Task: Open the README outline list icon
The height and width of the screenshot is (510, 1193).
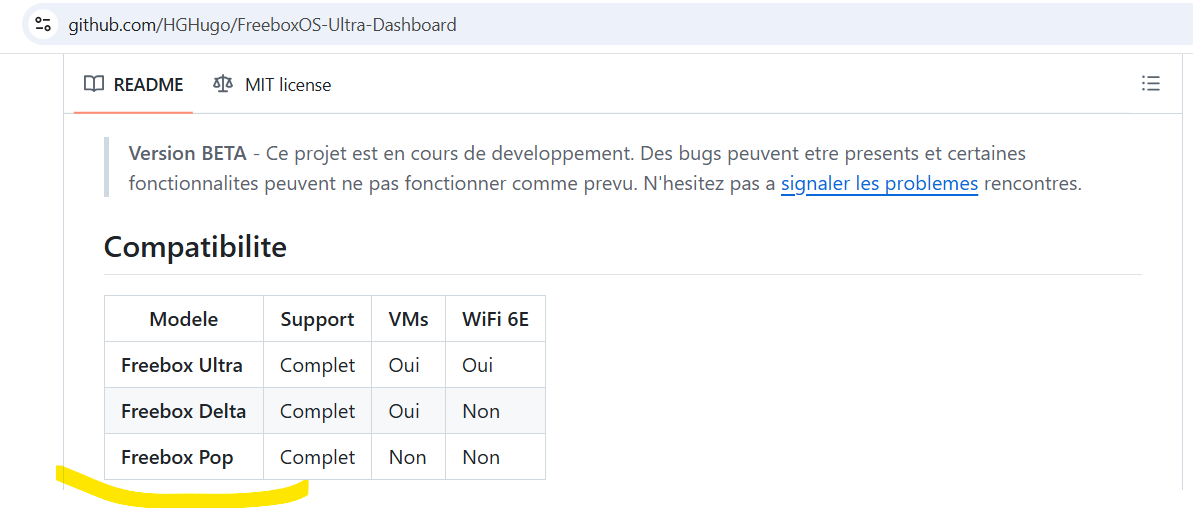Action: (1151, 84)
